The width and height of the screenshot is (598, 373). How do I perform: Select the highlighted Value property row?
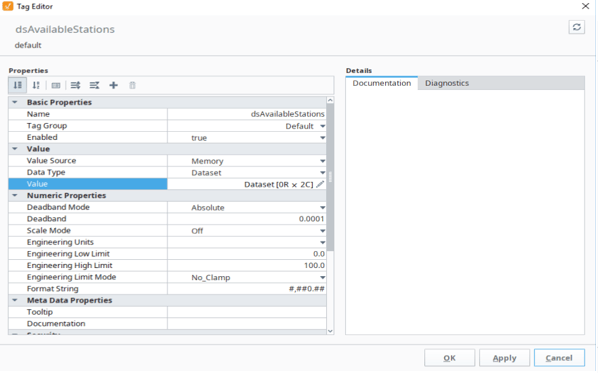point(88,184)
